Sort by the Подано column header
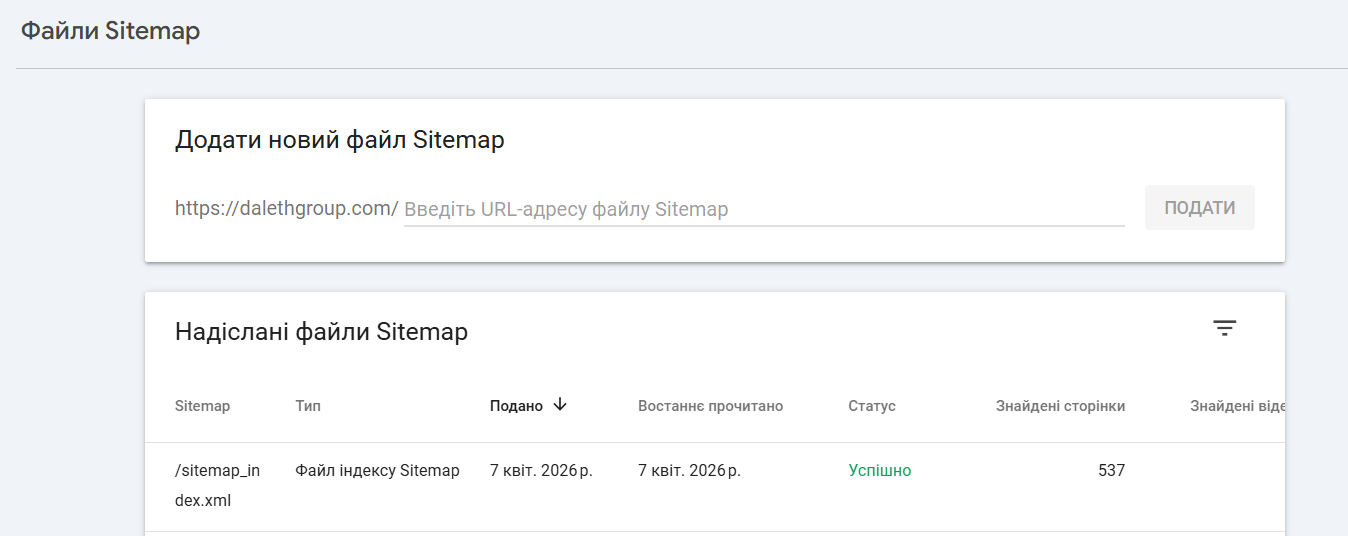This screenshot has width=1348, height=536. [x=516, y=406]
